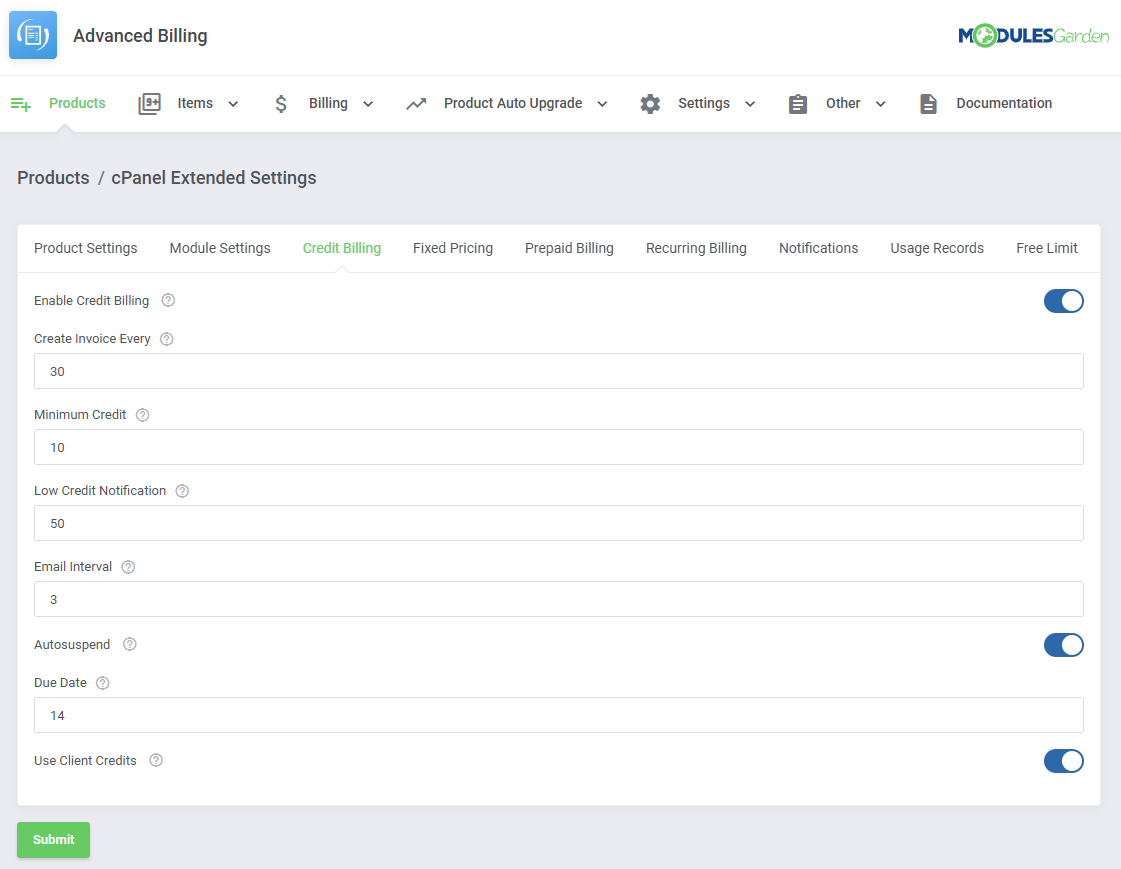Image resolution: width=1121 pixels, height=869 pixels.
Task: Open the Settings menu label
Action: tap(703, 103)
